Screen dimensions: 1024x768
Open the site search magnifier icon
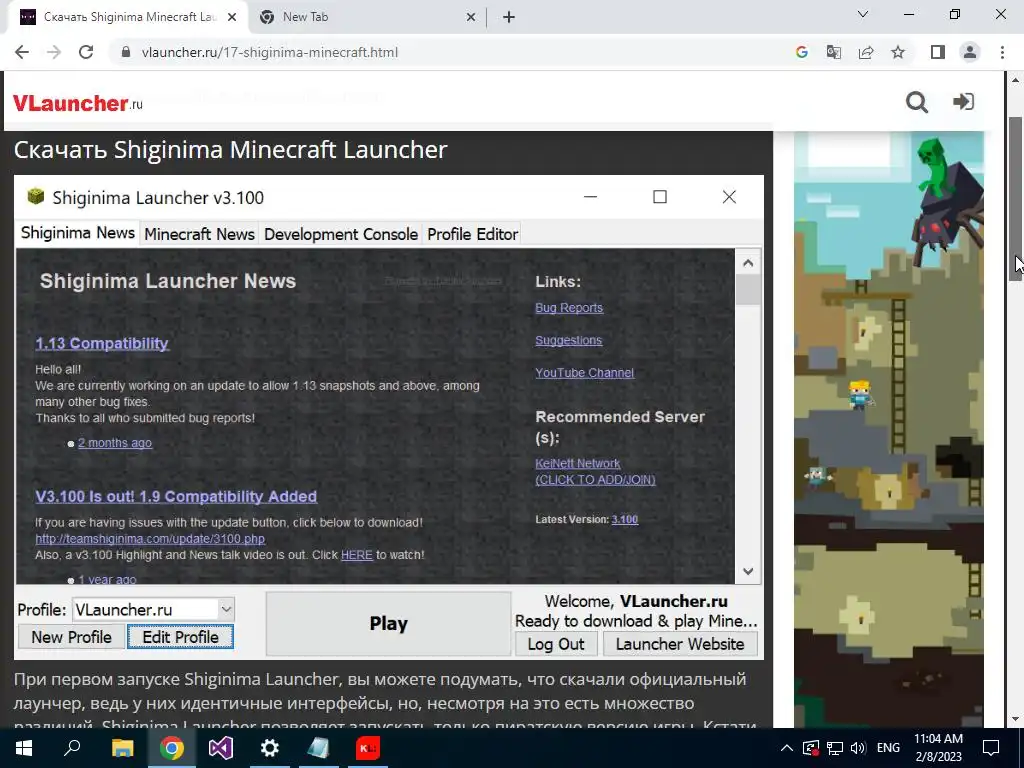tap(917, 102)
